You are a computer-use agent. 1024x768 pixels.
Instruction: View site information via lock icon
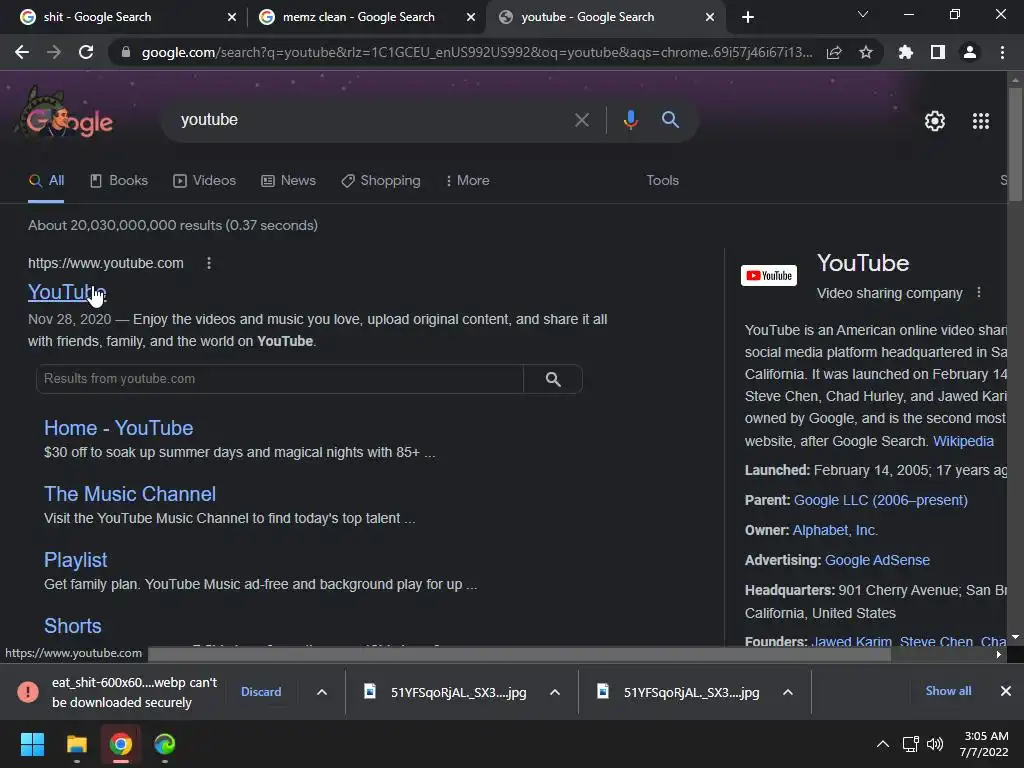click(x=126, y=52)
